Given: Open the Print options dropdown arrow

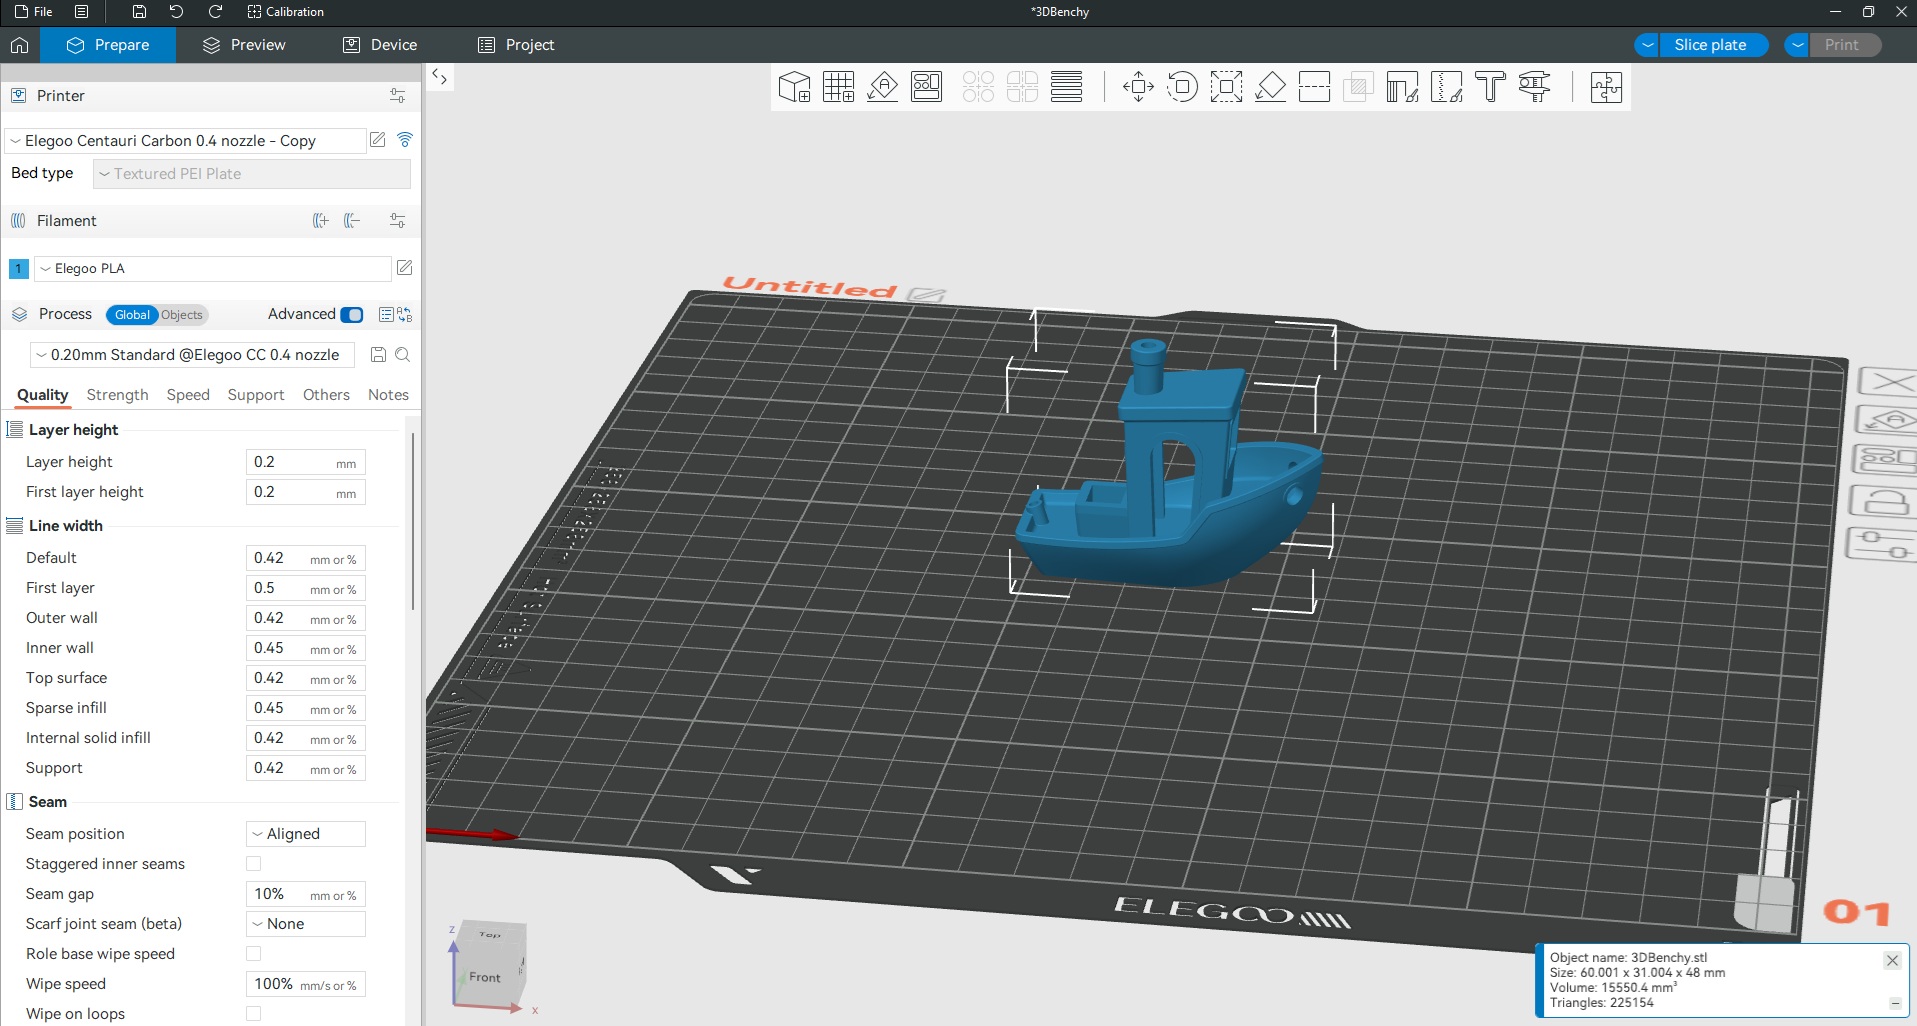Looking at the screenshot, I should (x=1798, y=45).
